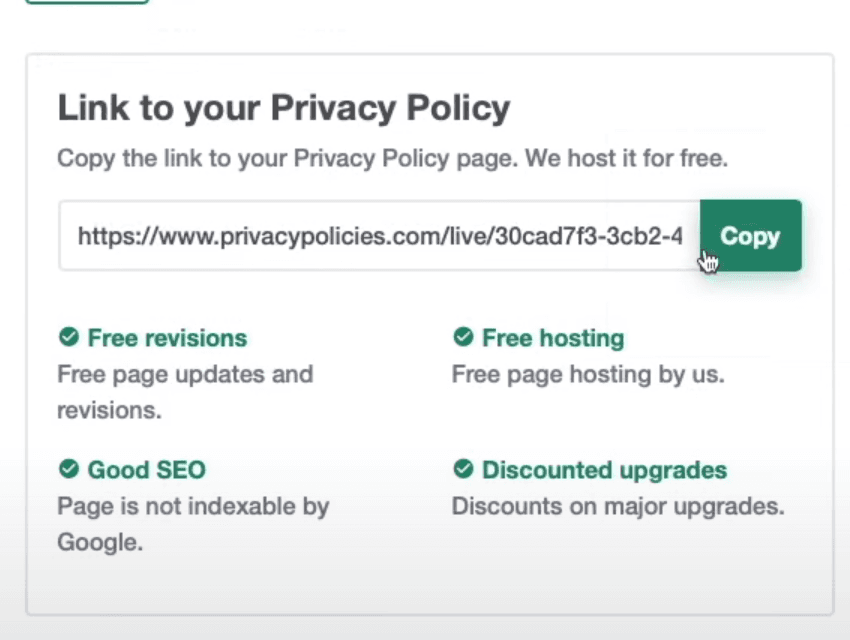Screen dimensions: 850x640
Task: Click the Free revisions heading
Action: 167,338
